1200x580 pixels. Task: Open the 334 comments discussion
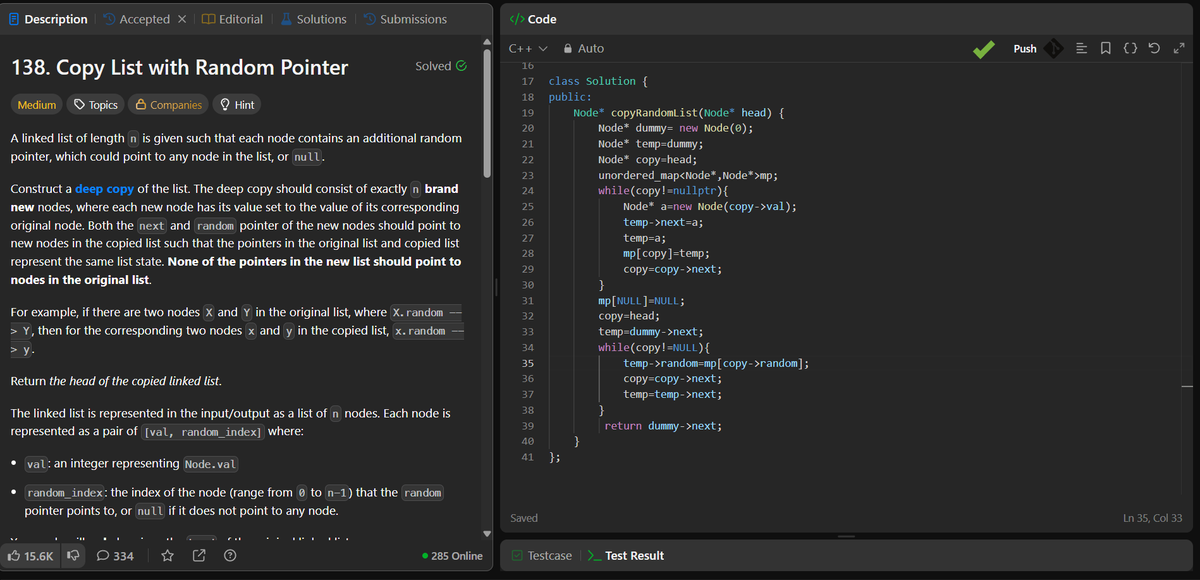point(115,556)
